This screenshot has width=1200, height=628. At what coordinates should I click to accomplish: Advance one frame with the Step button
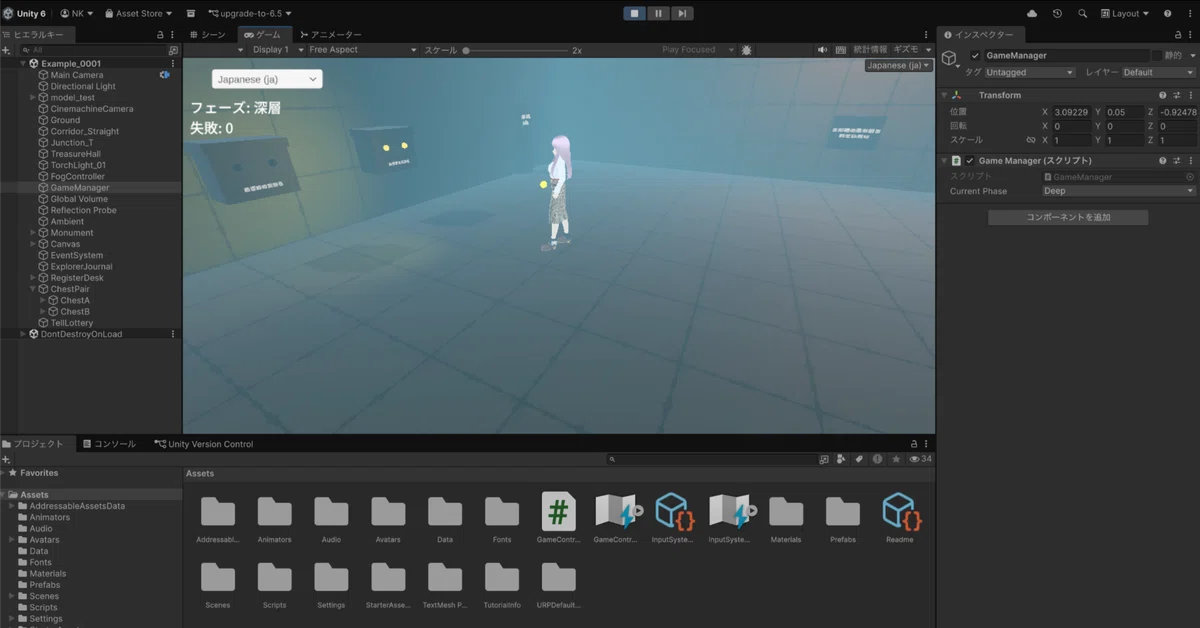click(682, 13)
